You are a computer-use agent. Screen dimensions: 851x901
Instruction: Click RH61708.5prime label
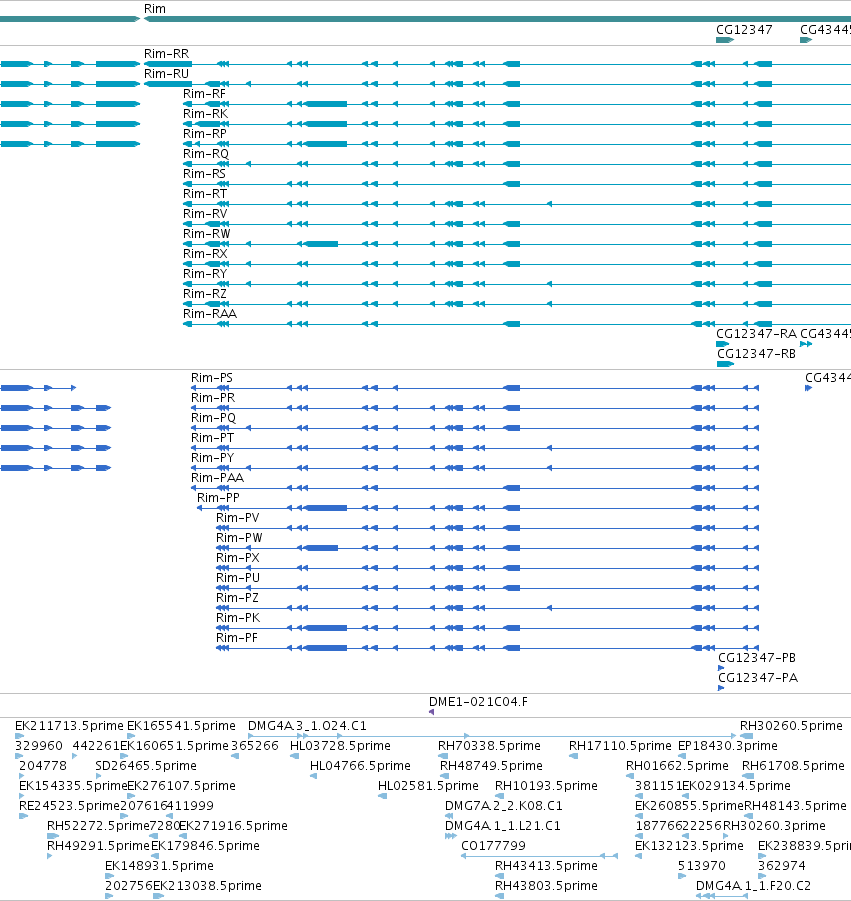coord(793,766)
